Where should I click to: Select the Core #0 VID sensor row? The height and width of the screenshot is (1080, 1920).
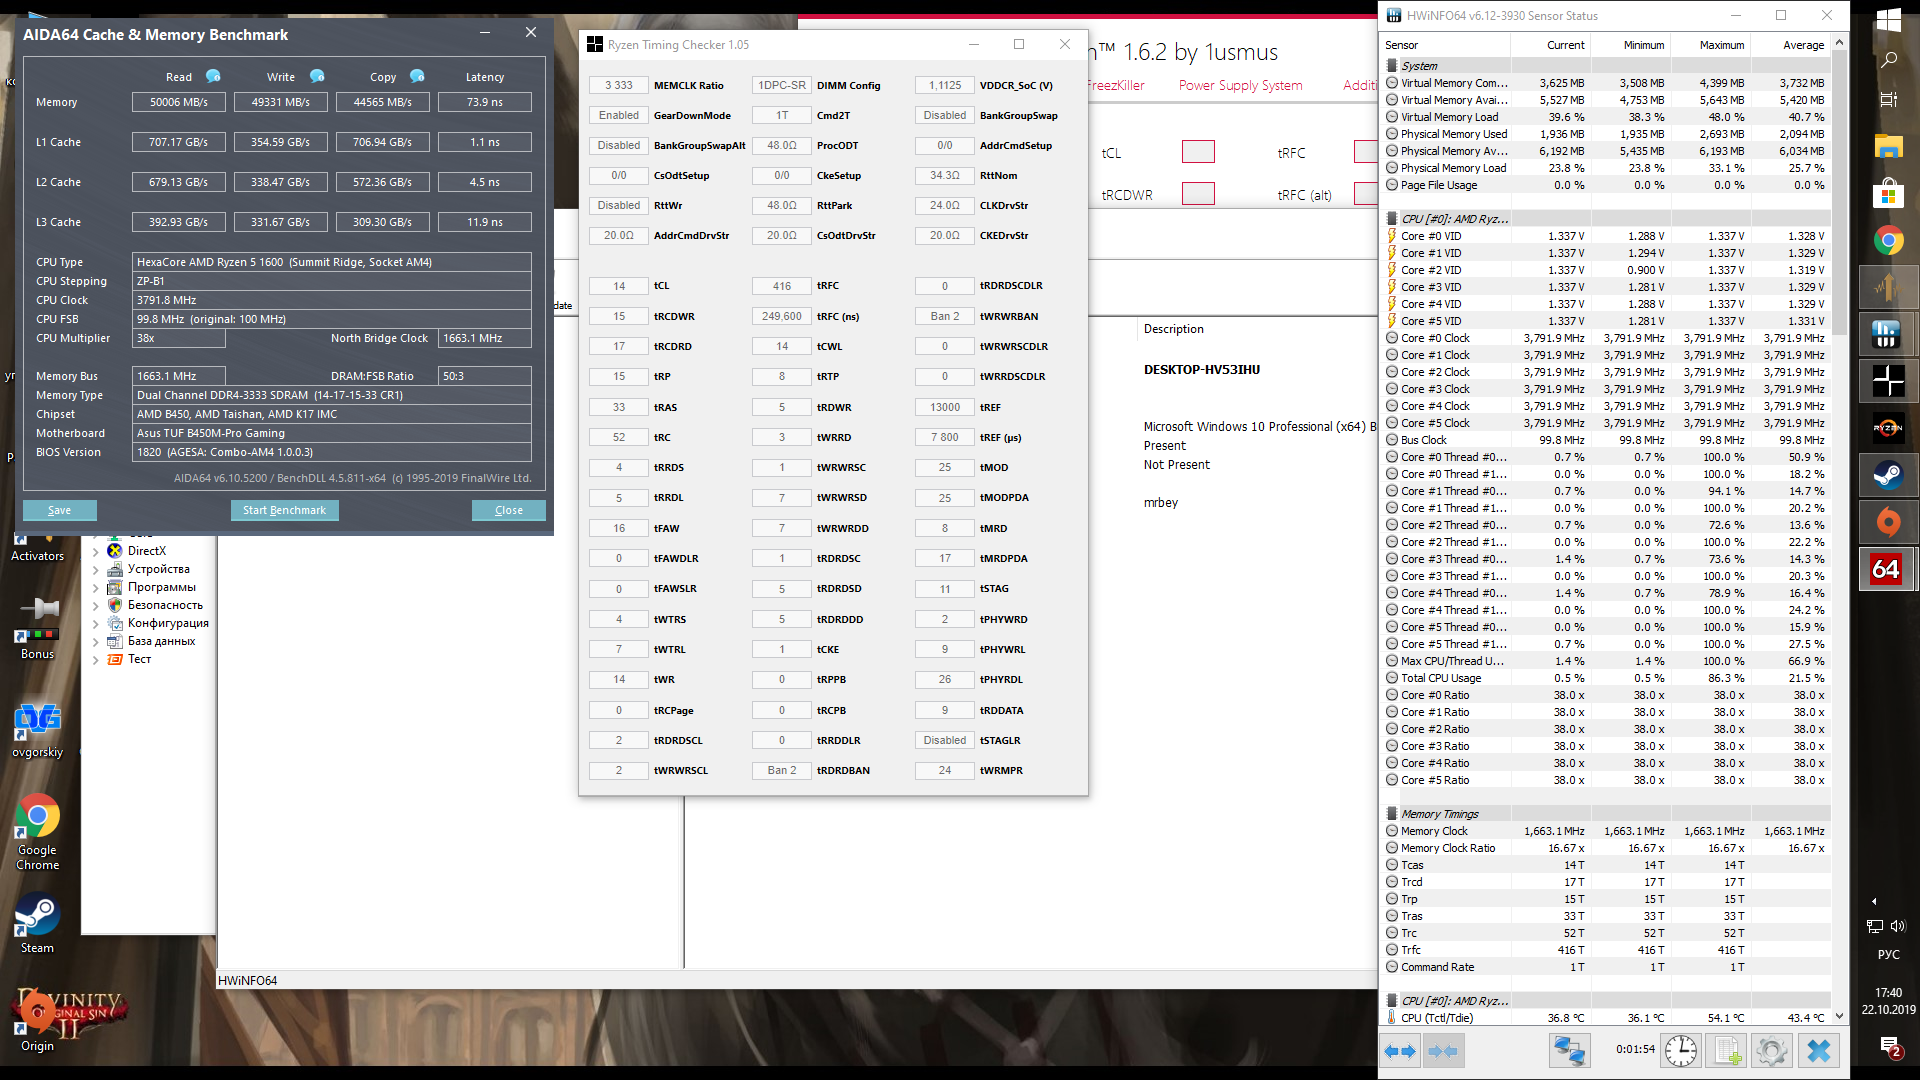point(1607,236)
